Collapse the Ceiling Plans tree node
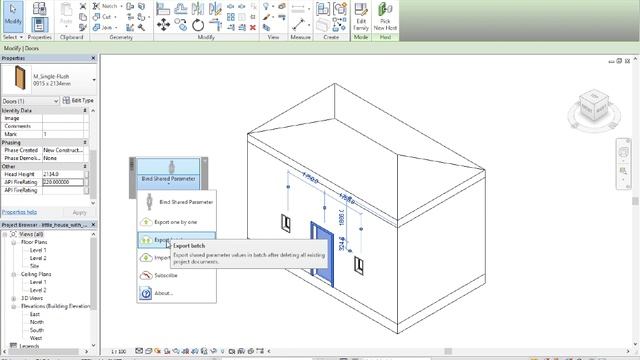The image size is (640, 360). tap(13, 274)
